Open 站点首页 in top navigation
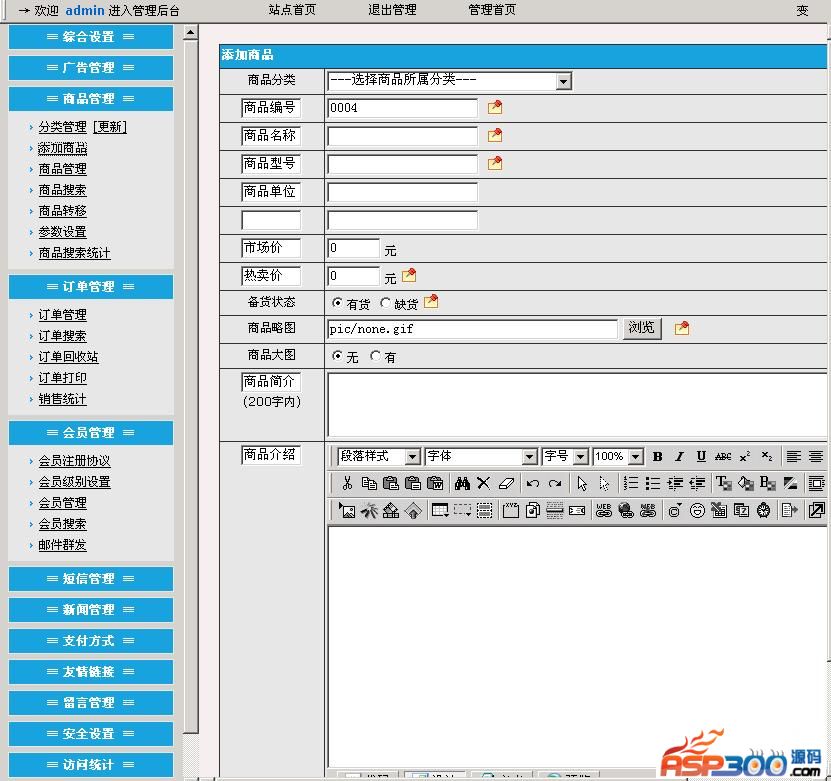 click(x=292, y=10)
